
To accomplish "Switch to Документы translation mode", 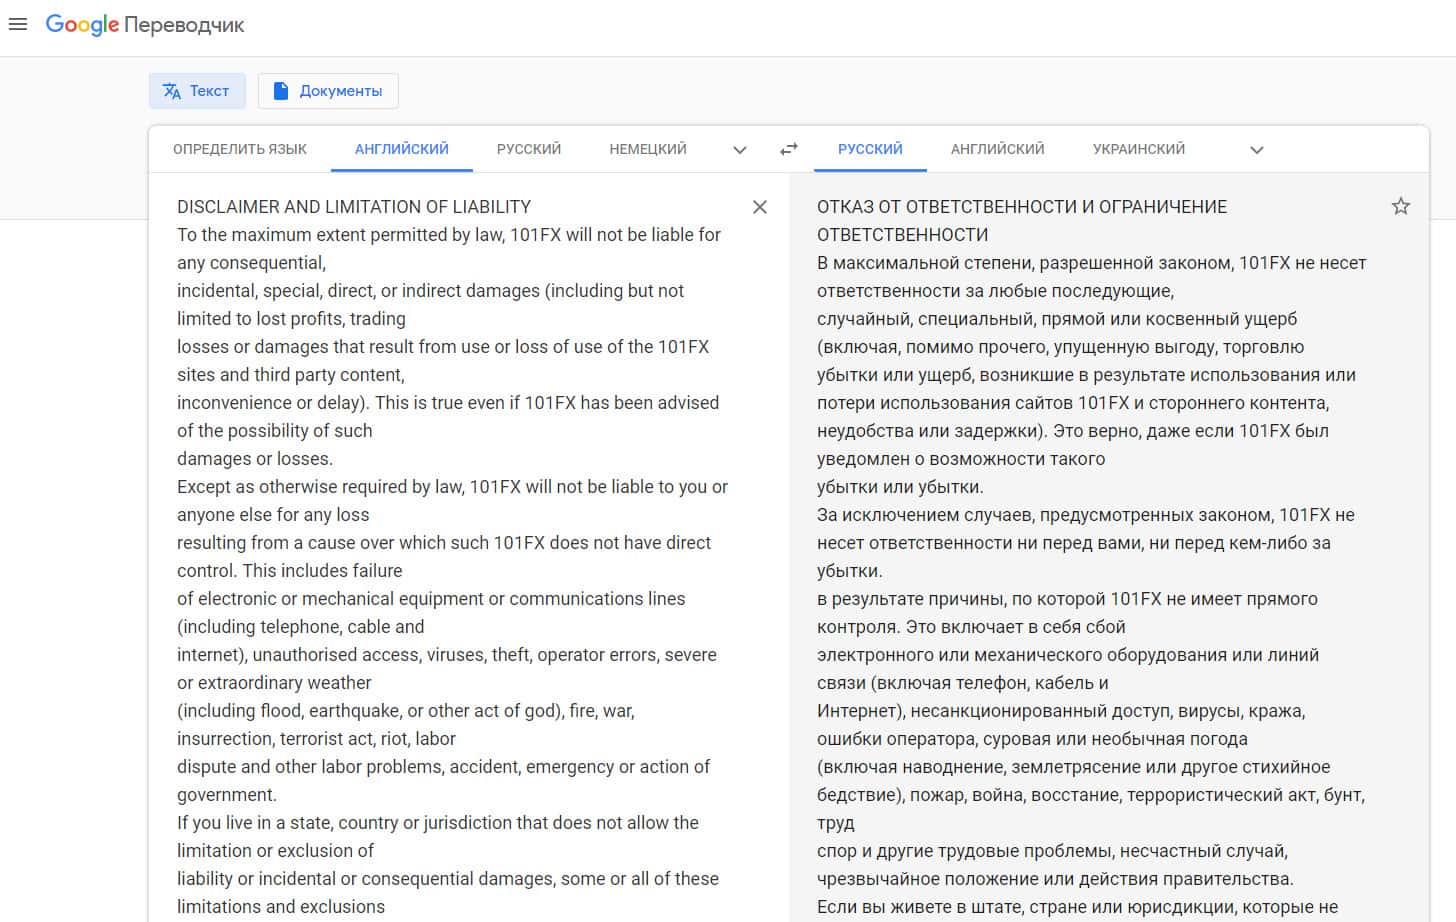I will [x=328, y=91].
